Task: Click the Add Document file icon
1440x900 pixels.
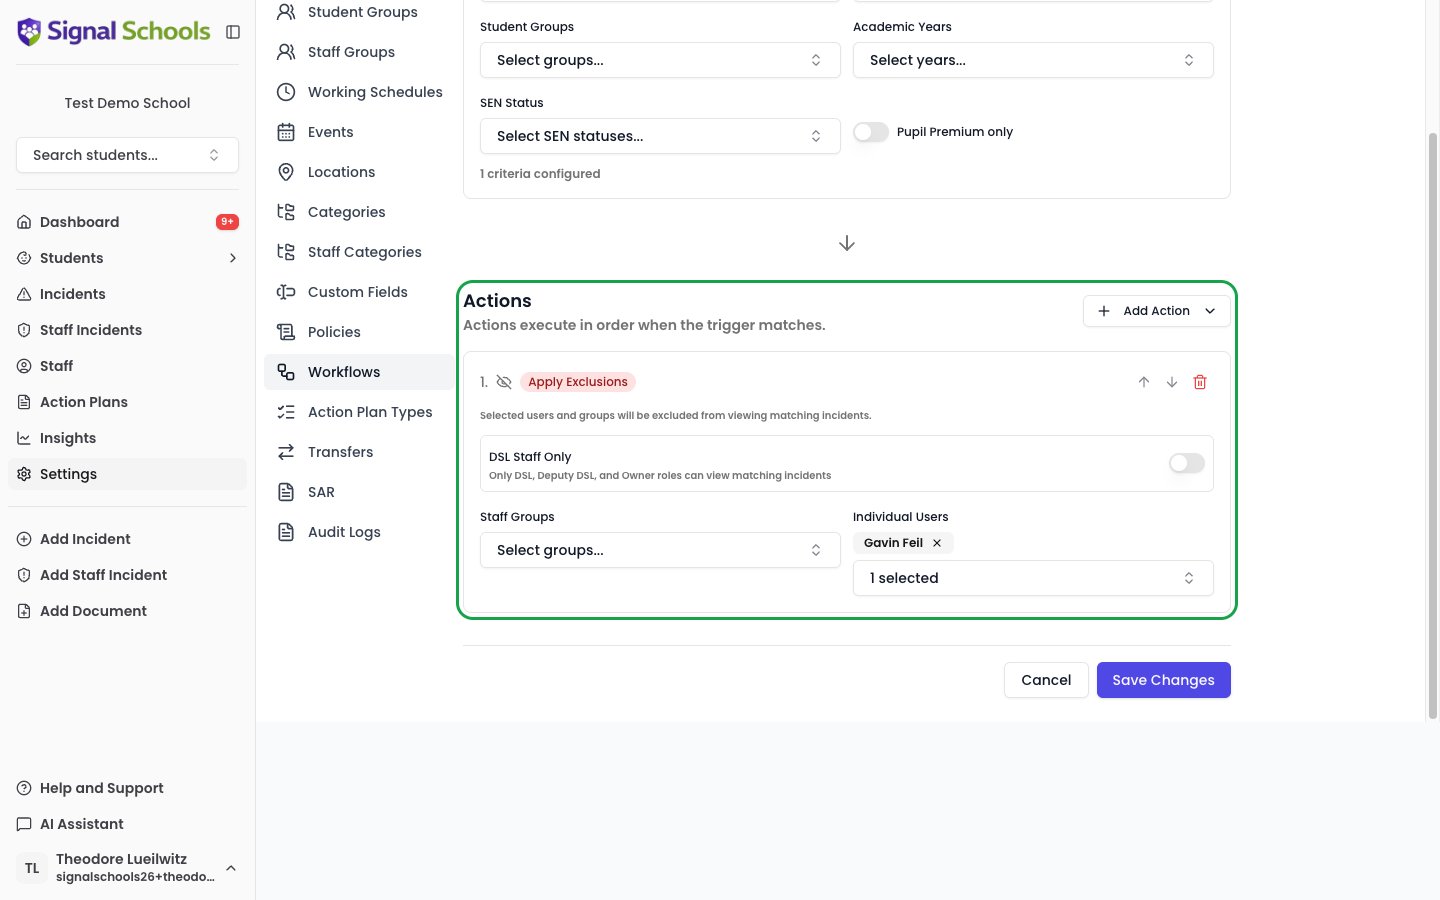Action: [24, 611]
